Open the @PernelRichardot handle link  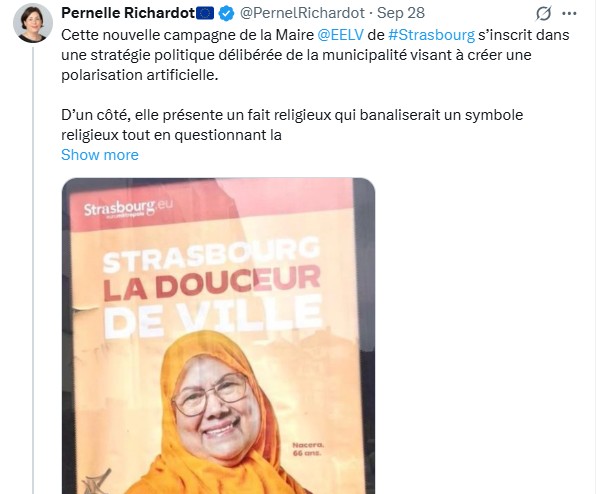click(x=302, y=13)
